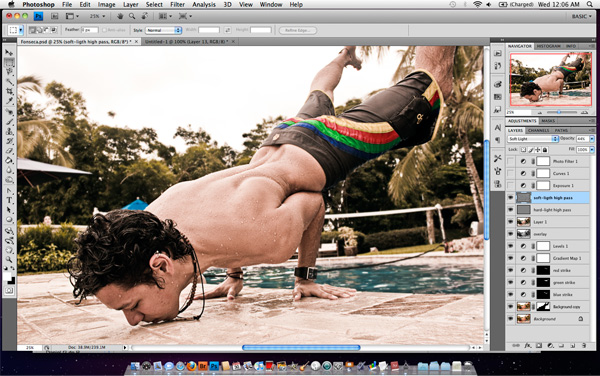
Task: Click the horizontal scrollbar thumb
Action: (301, 347)
